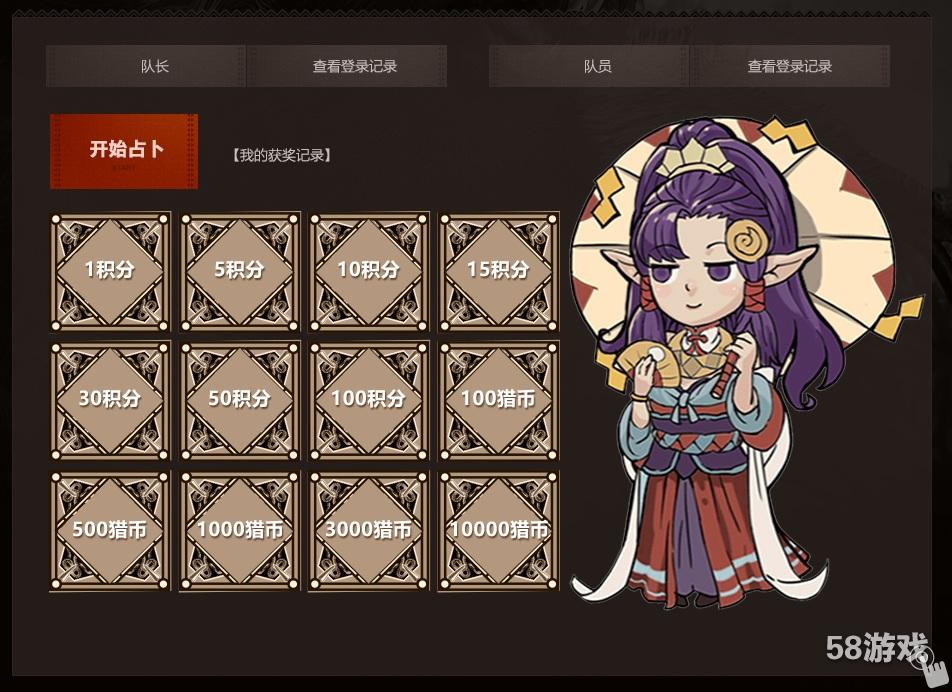
Task: Select the 队长 tab
Action: coord(146,66)
